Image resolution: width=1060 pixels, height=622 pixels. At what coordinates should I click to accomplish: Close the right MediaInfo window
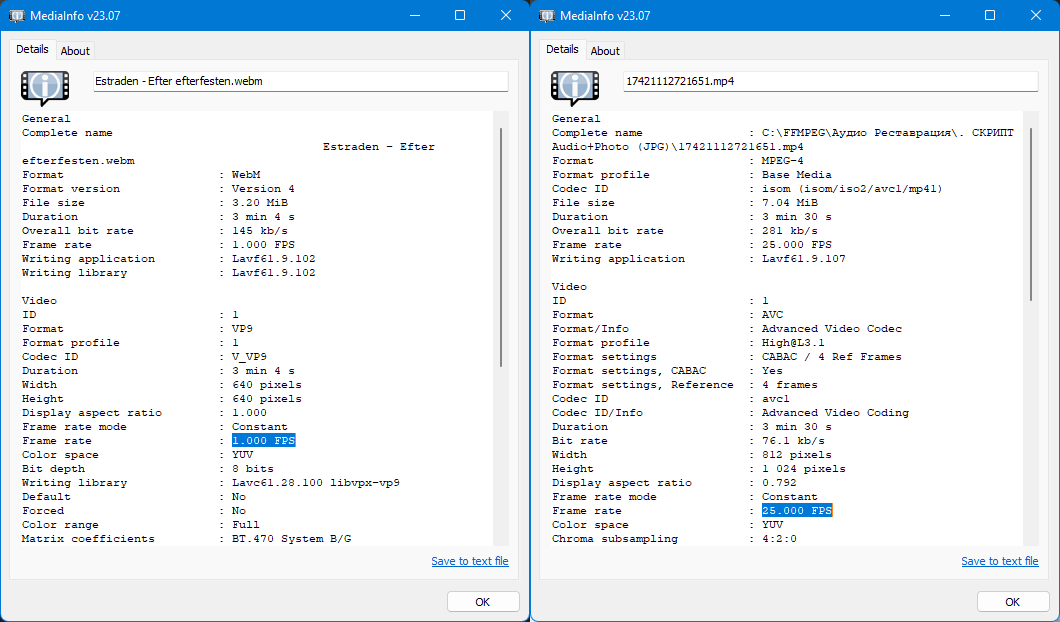tap(1036, 16)
